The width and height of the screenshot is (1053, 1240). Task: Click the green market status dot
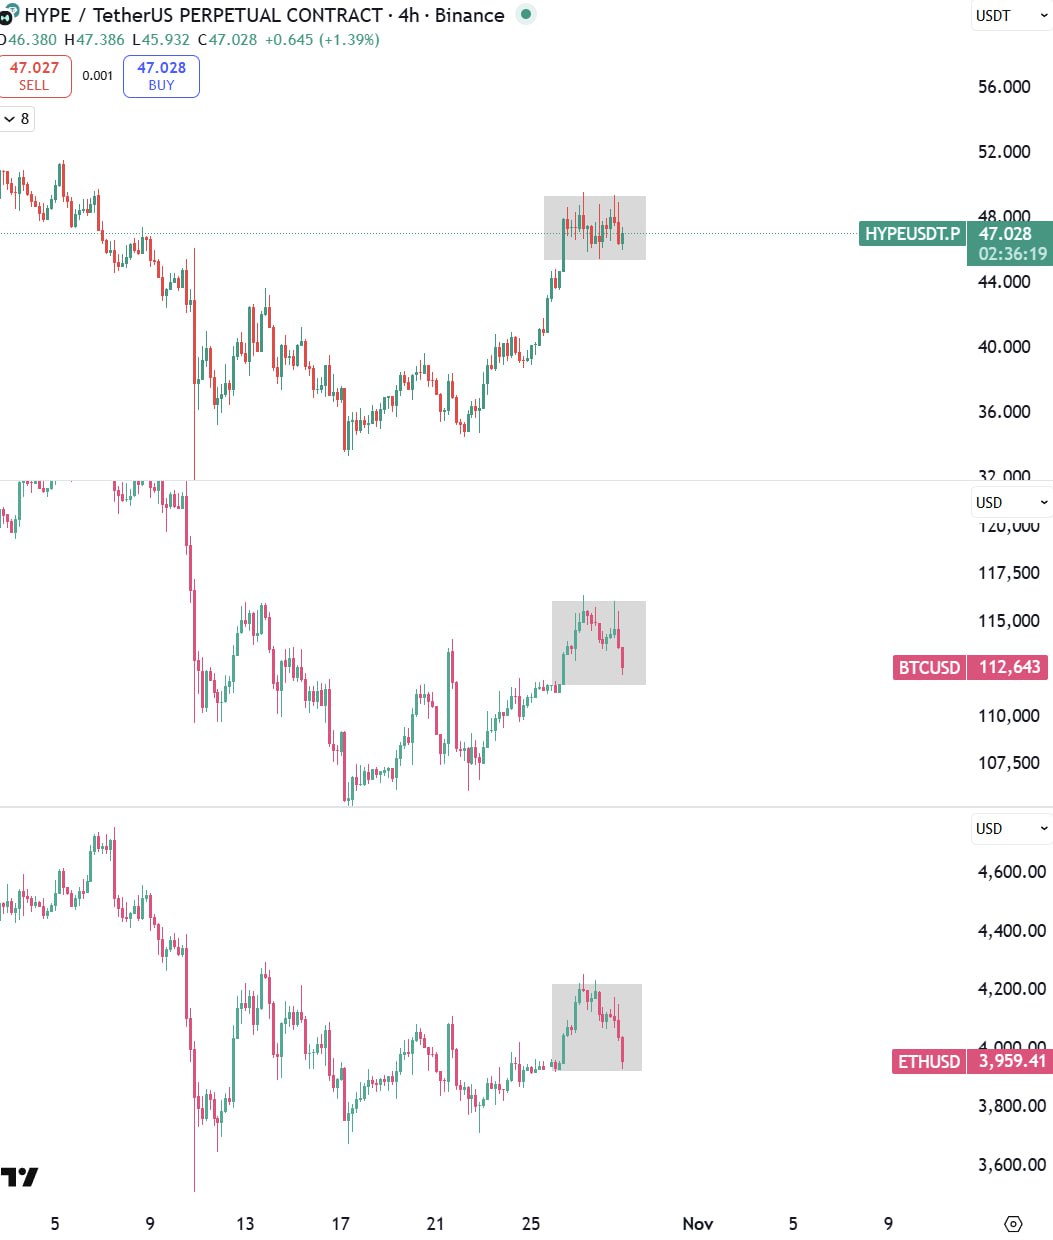coord(526,14)
